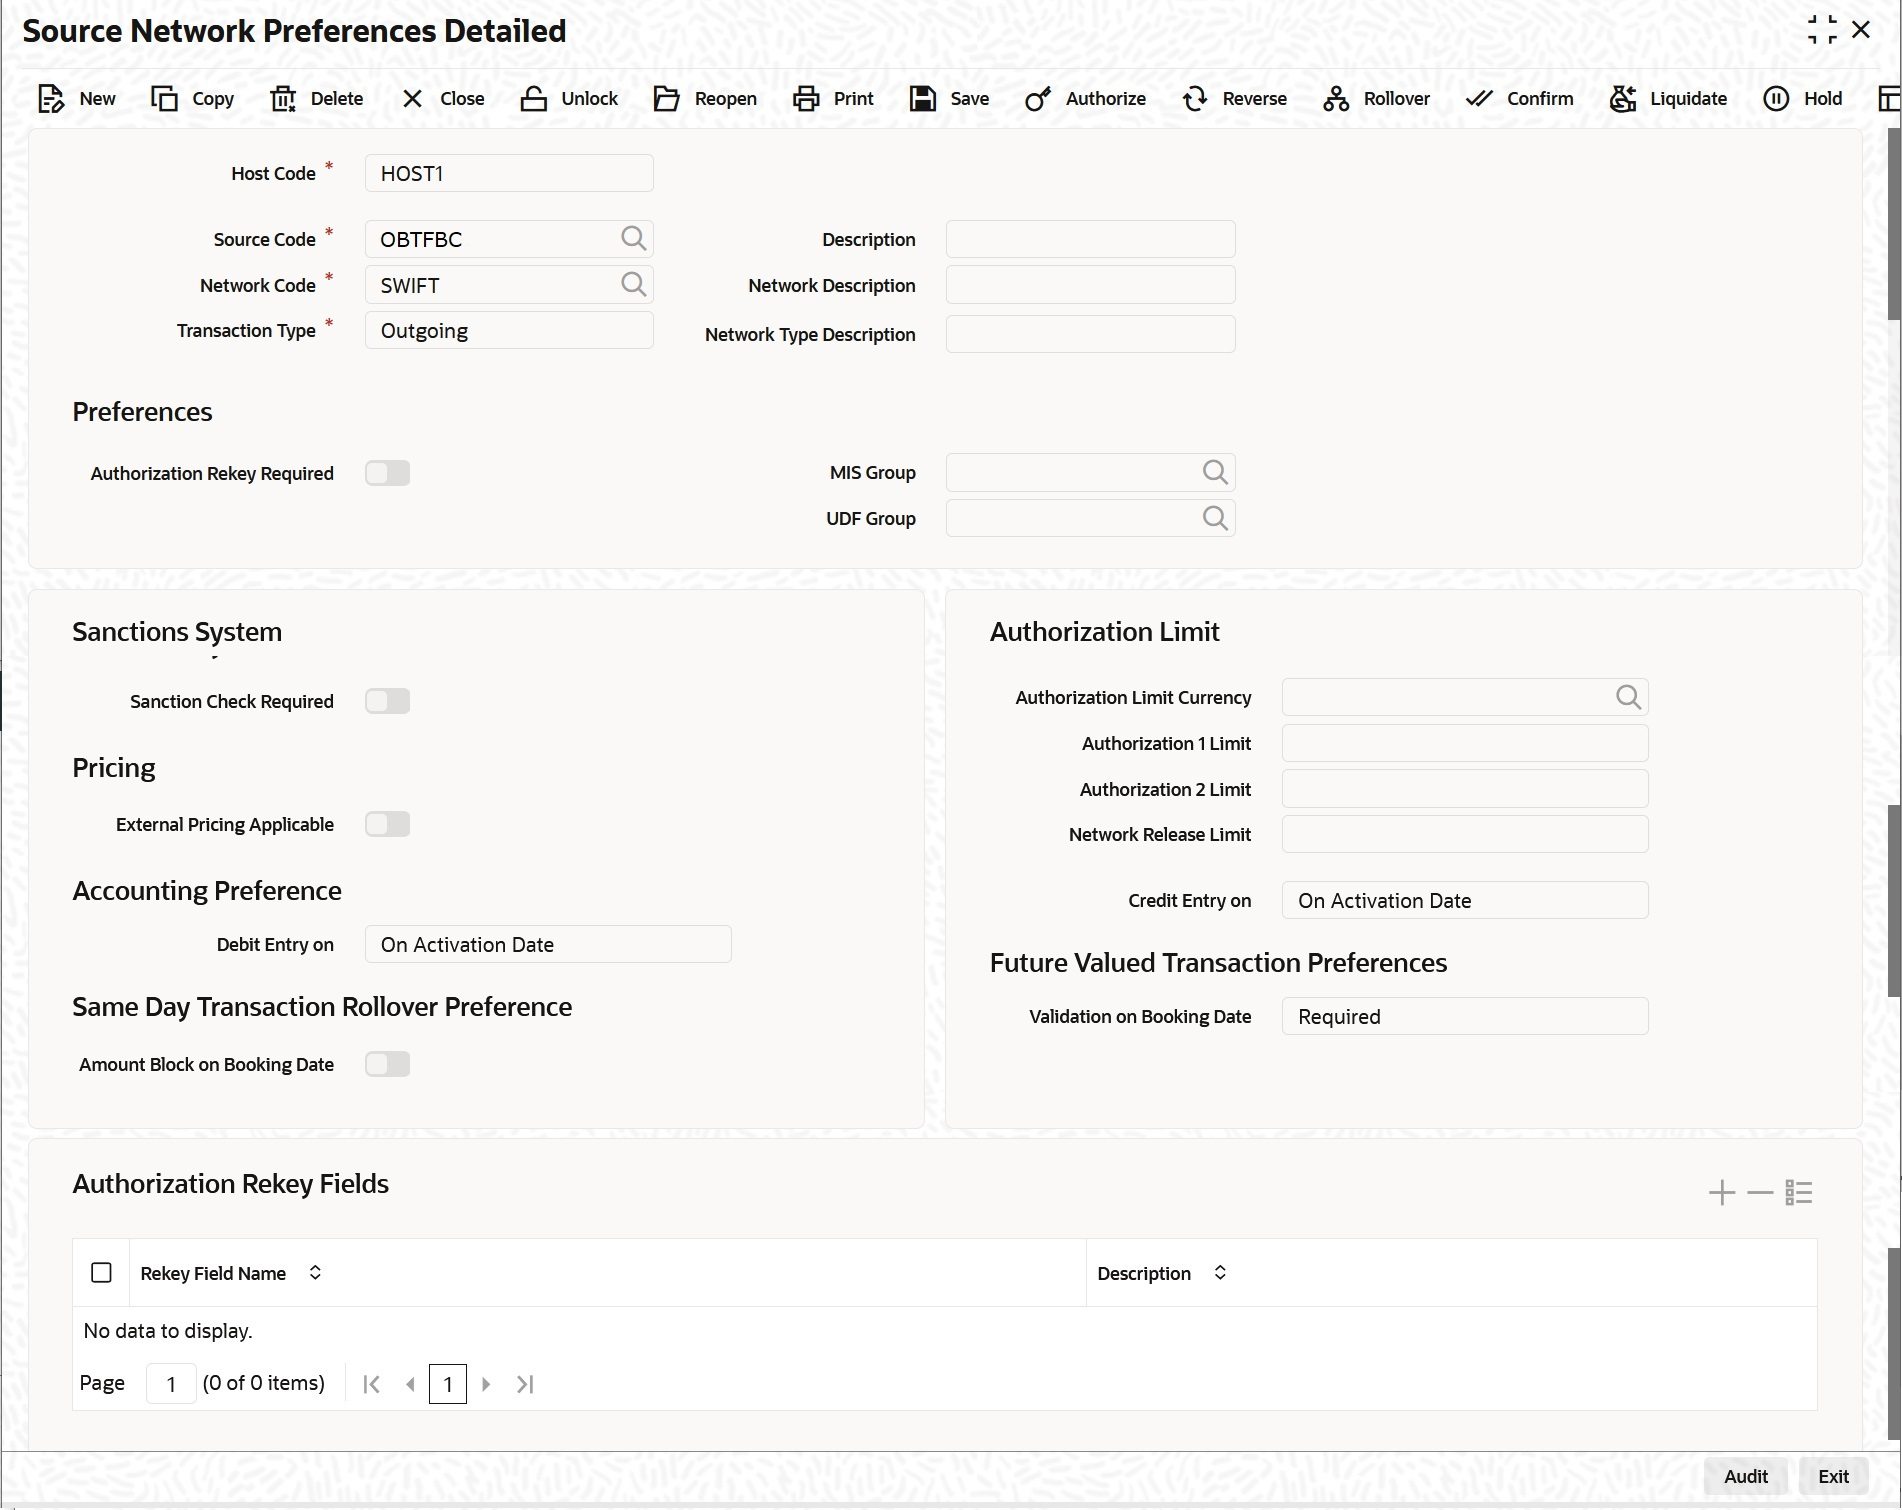Sort by Description column arrows
This screenshot has height=1510, width=1902.
pyautogui.click(x=1220, y=1273)
